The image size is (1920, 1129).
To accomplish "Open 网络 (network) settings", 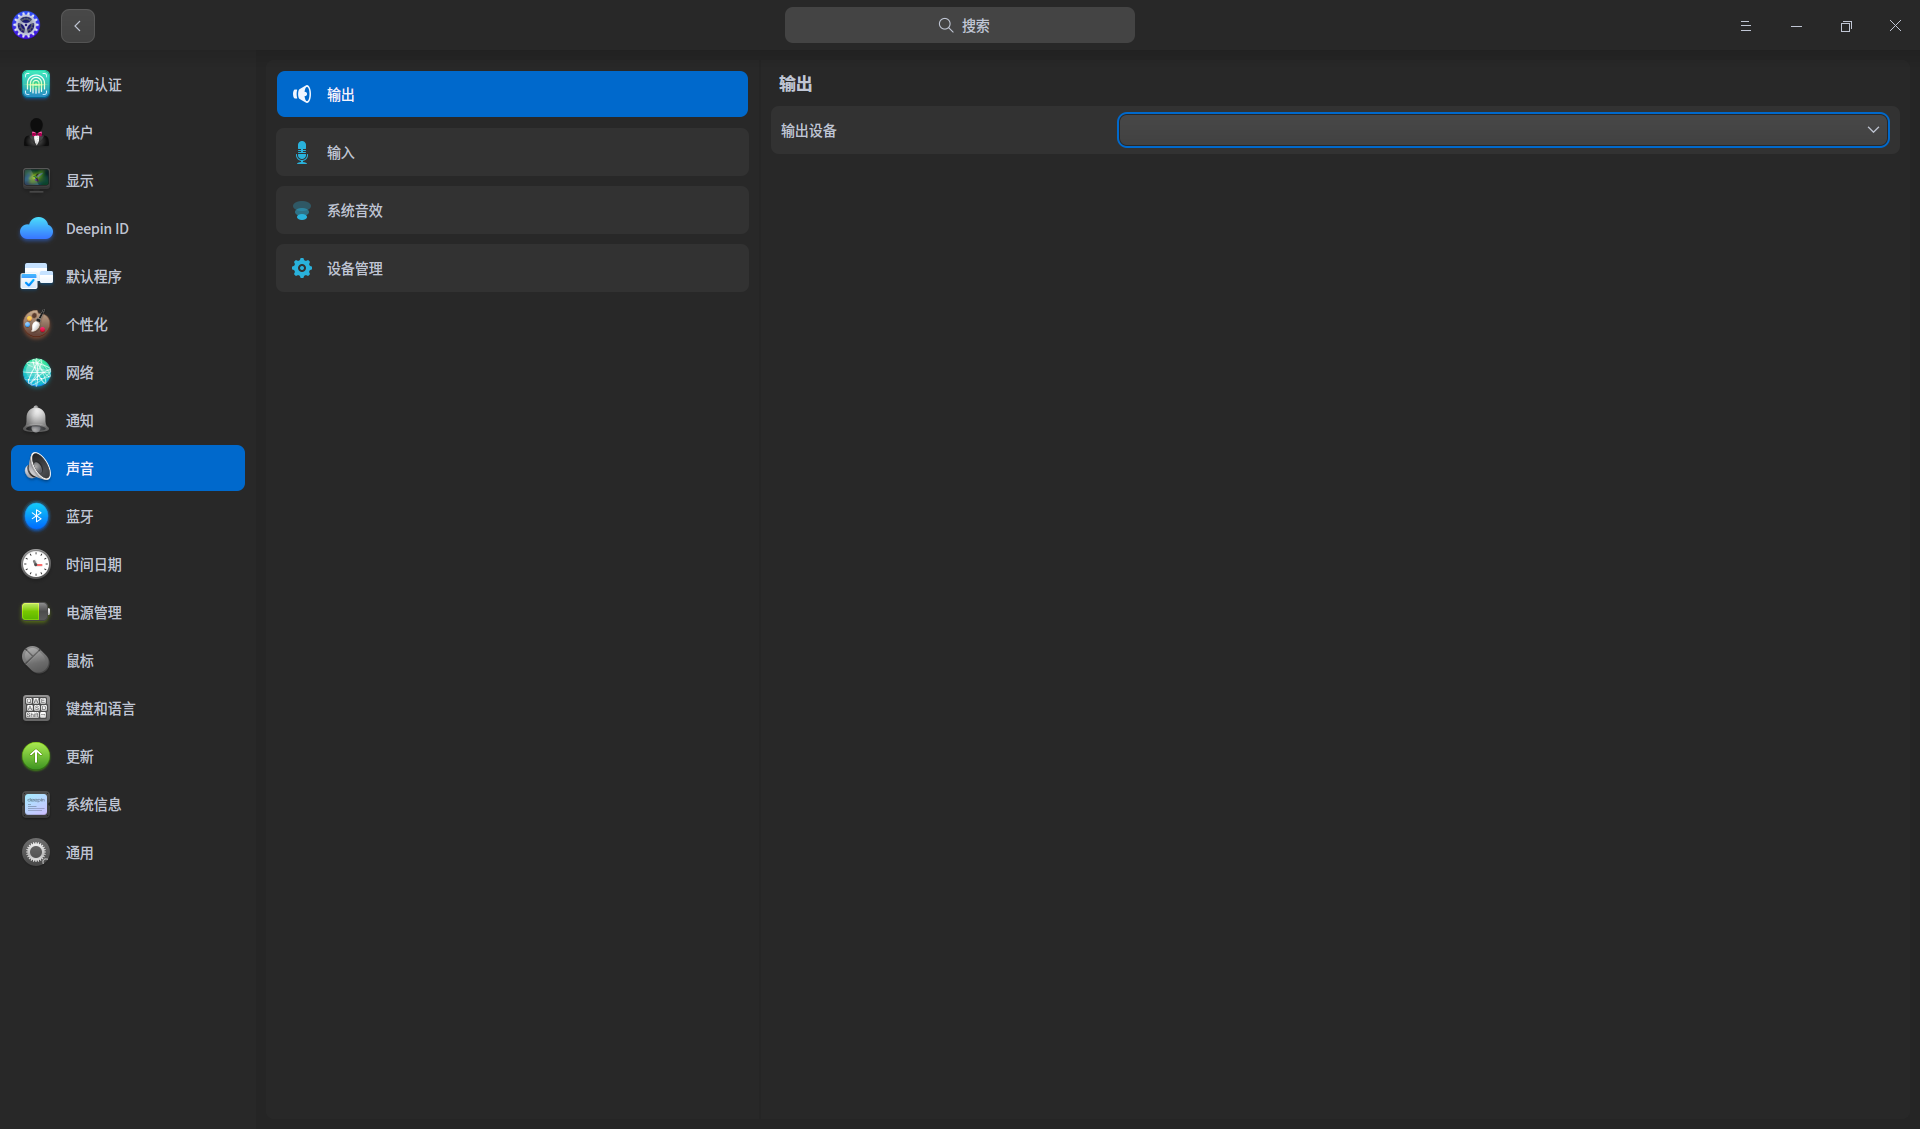I will coord(79,372).
